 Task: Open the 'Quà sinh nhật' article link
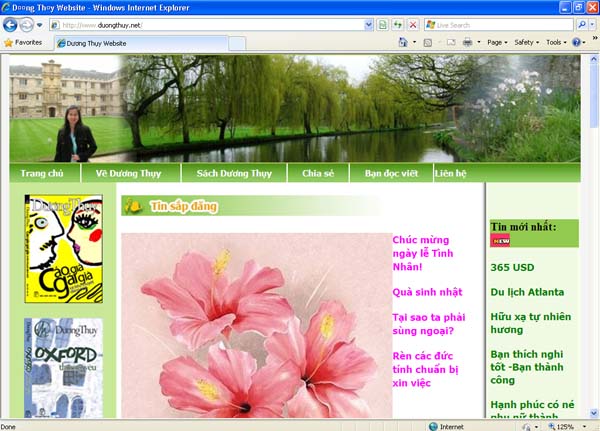427,292
